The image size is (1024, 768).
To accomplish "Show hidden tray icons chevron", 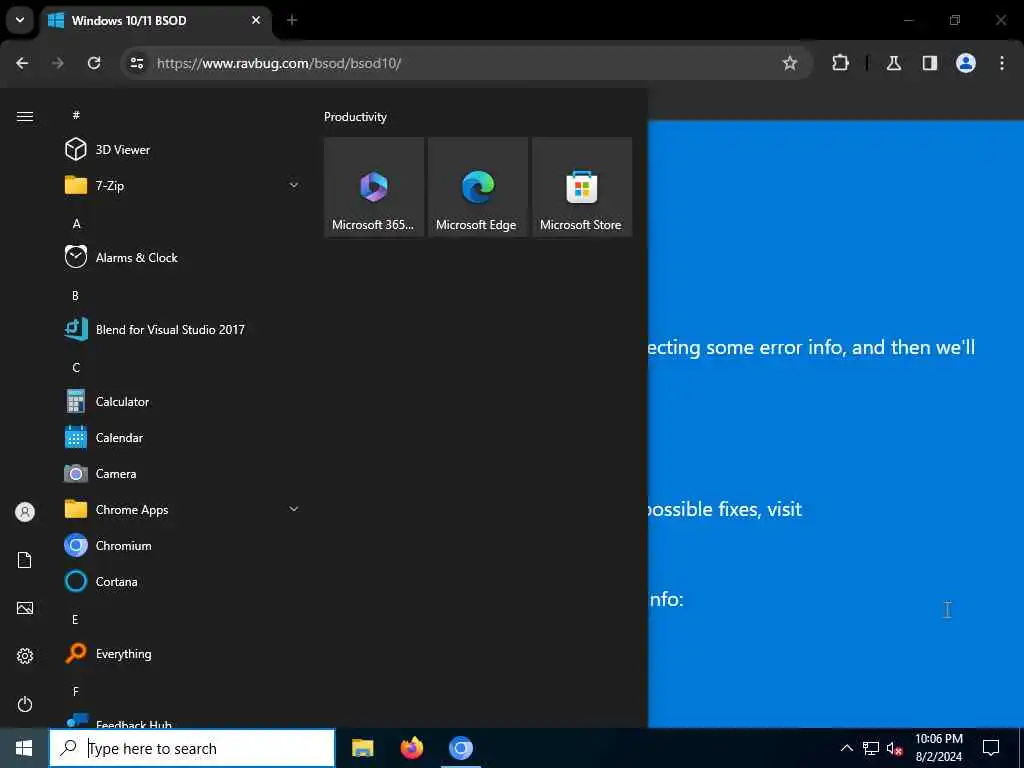I will pos(846,748).
